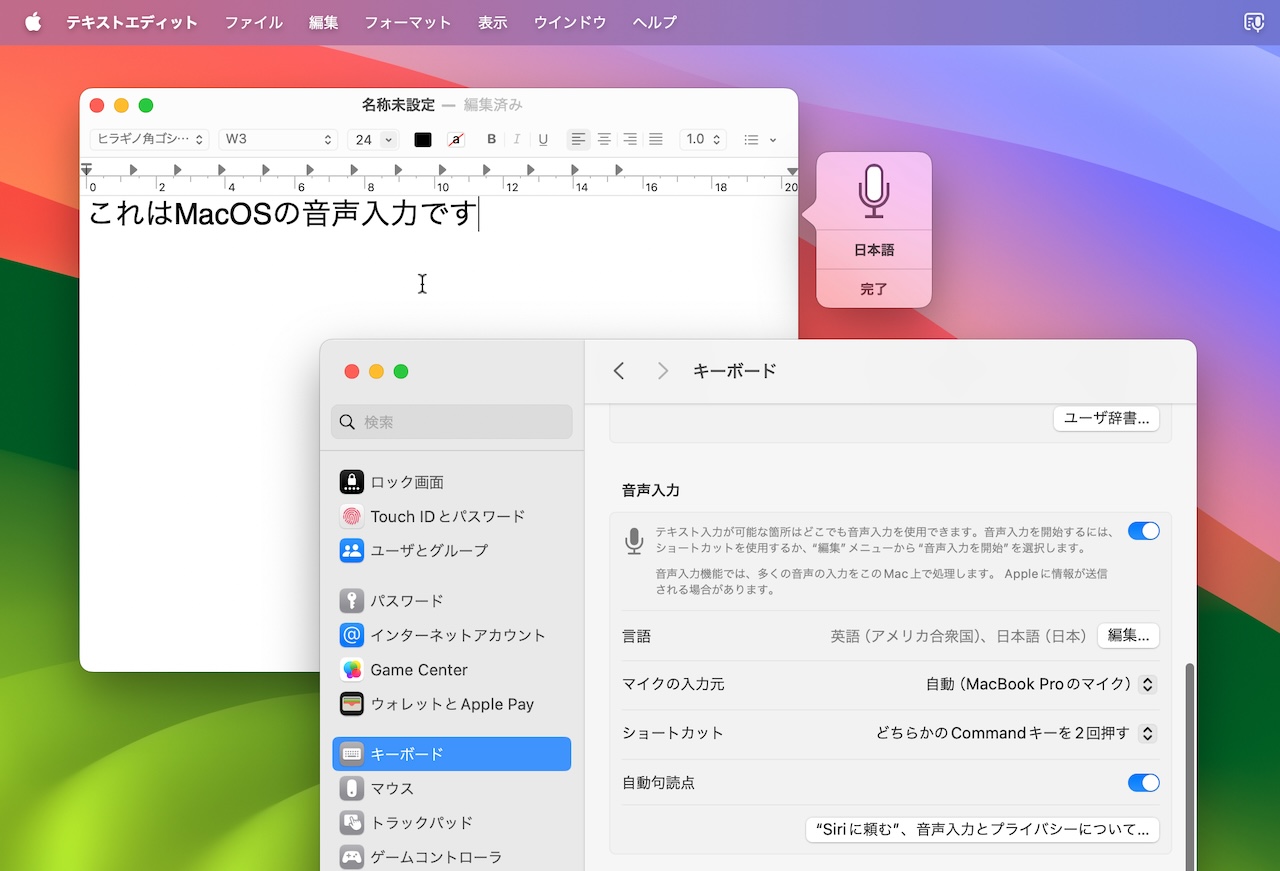Image resolution: width=1280 pixels, height=871 pixels.
Task: Click the black text color swatch
Action: 423,140
